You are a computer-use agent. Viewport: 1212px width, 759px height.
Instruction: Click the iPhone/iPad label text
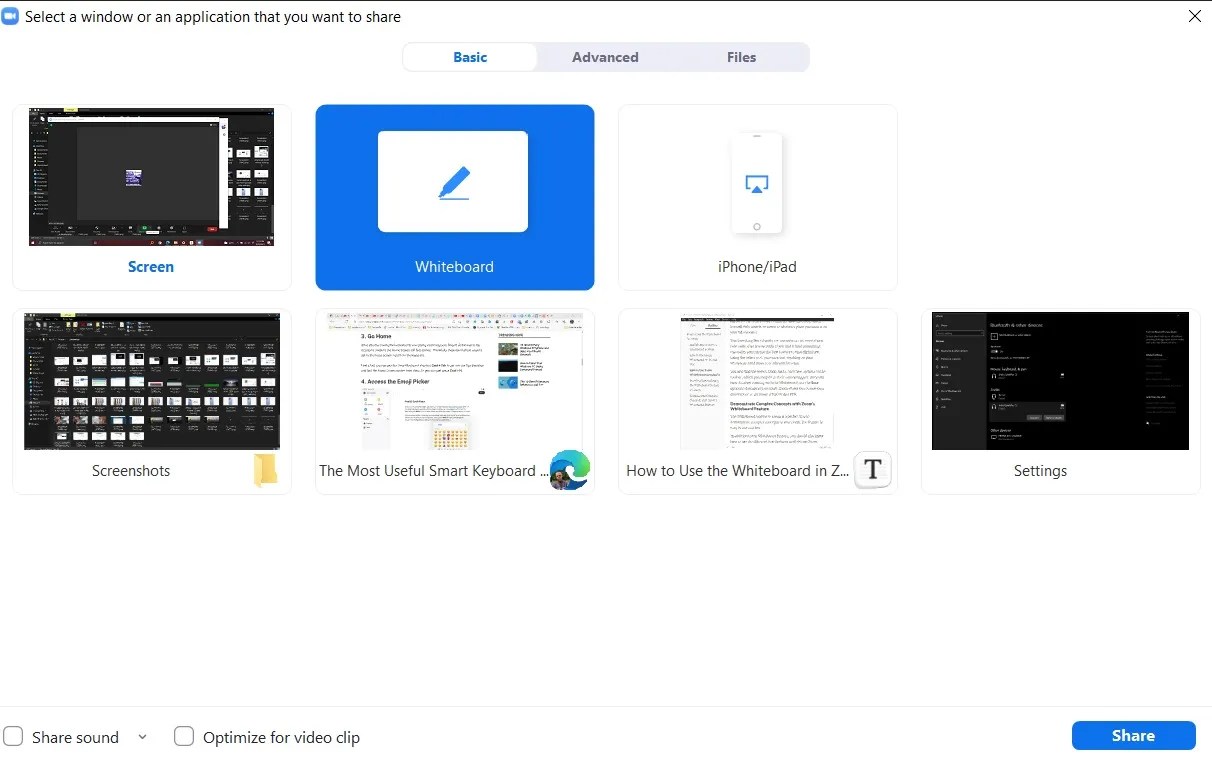tap(757, 267)
